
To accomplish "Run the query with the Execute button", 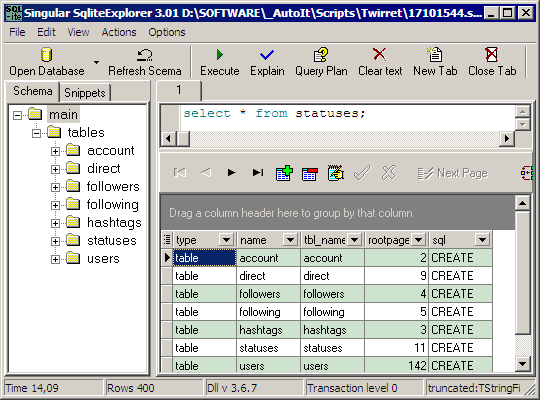I will (x=220, y=62).
